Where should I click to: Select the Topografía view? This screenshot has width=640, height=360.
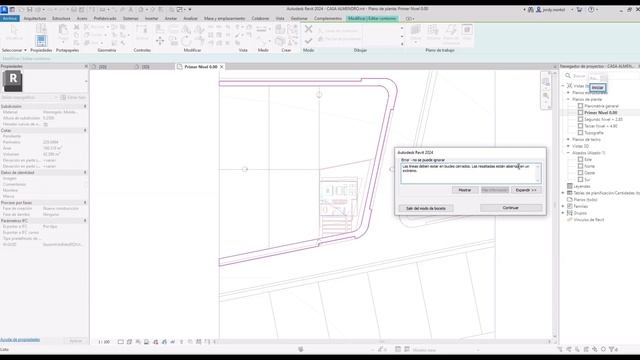coord(593,133)
